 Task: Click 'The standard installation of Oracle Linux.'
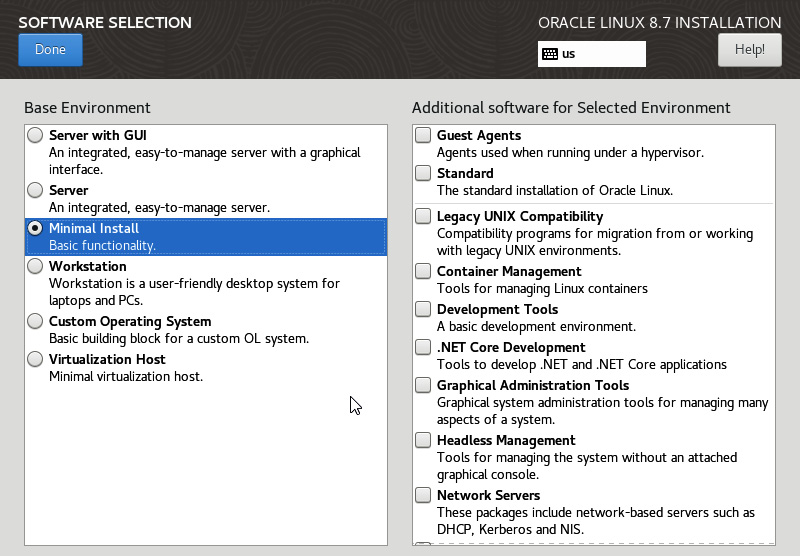pos(555,190)
